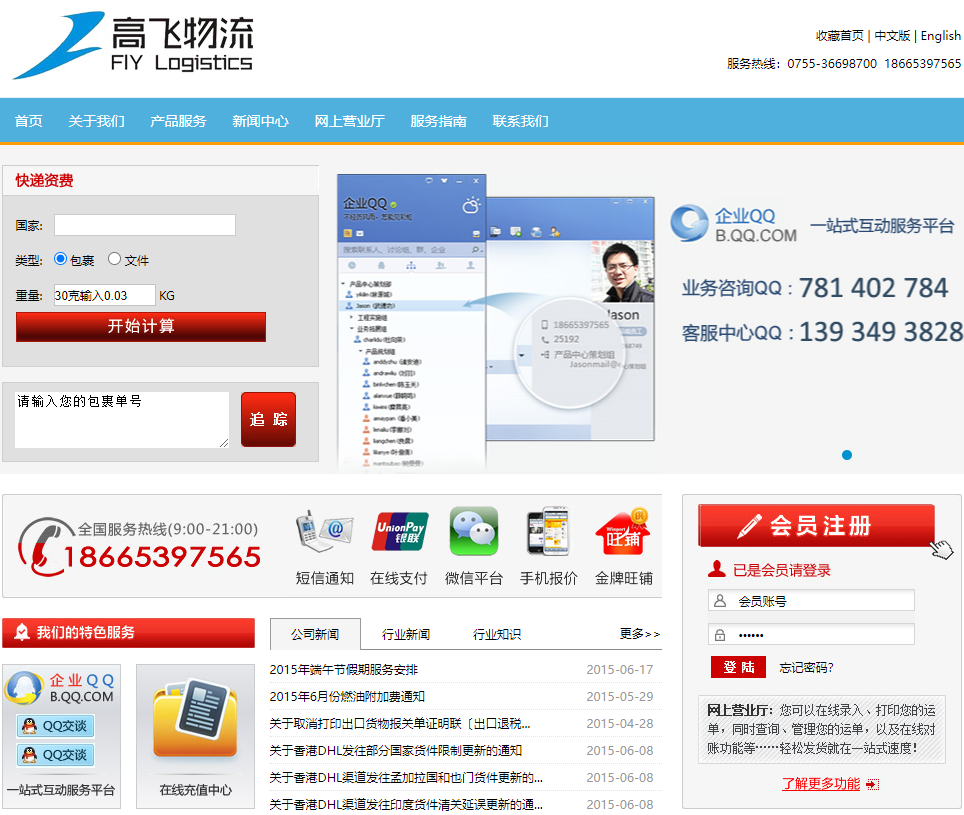This screenshot has height=815, width=964.
Task: Click the WeChat platform icon
Action: pos(473,533)
